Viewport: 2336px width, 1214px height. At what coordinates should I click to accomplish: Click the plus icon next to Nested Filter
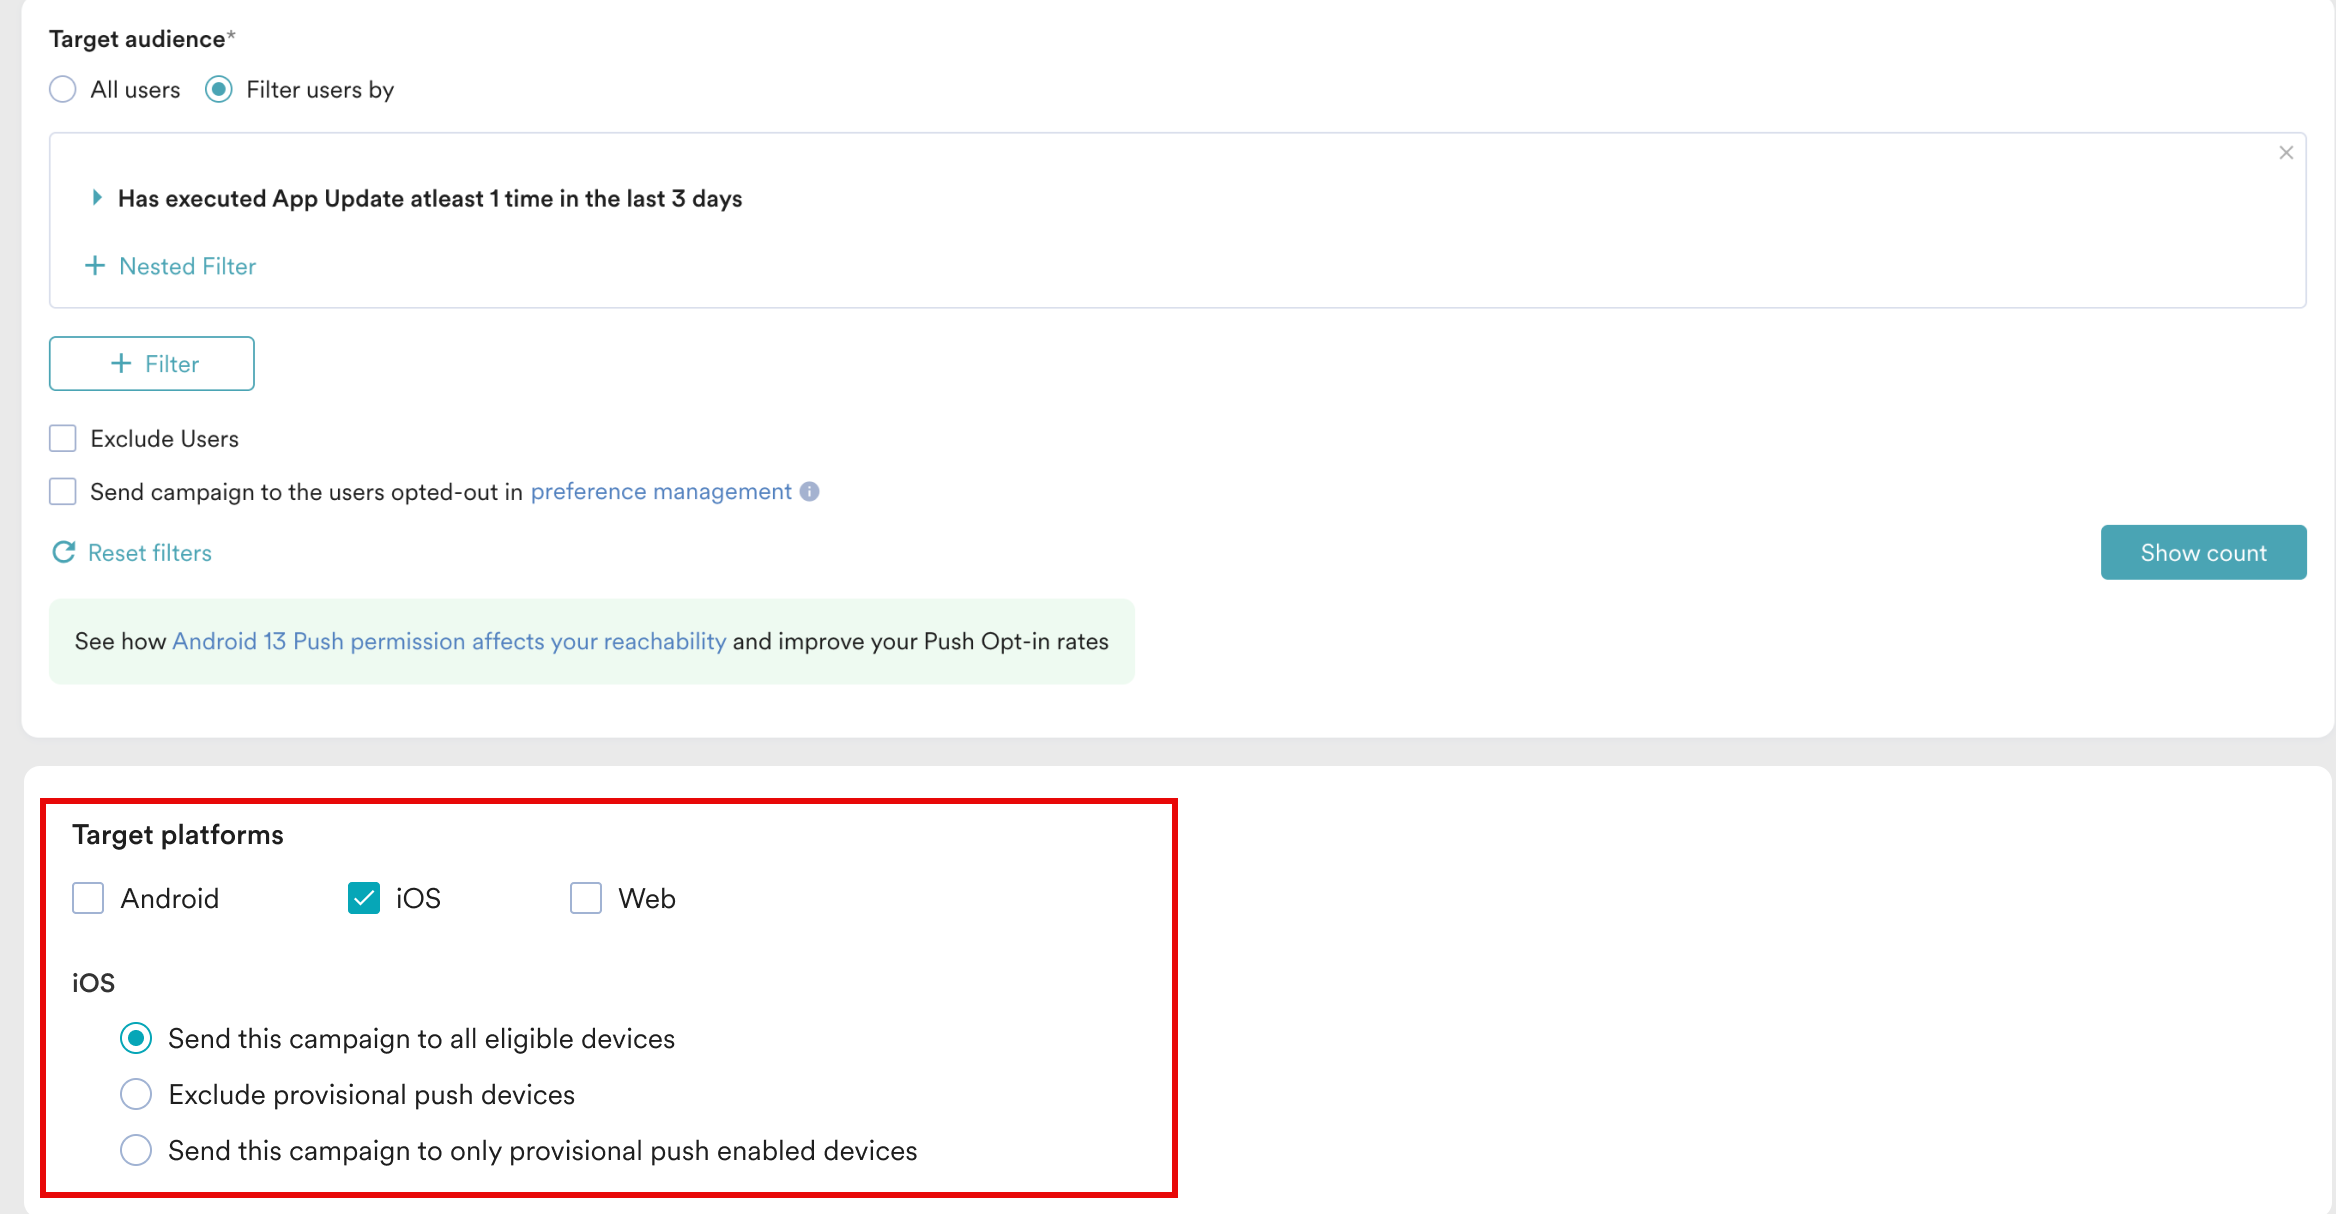(95, 266)
